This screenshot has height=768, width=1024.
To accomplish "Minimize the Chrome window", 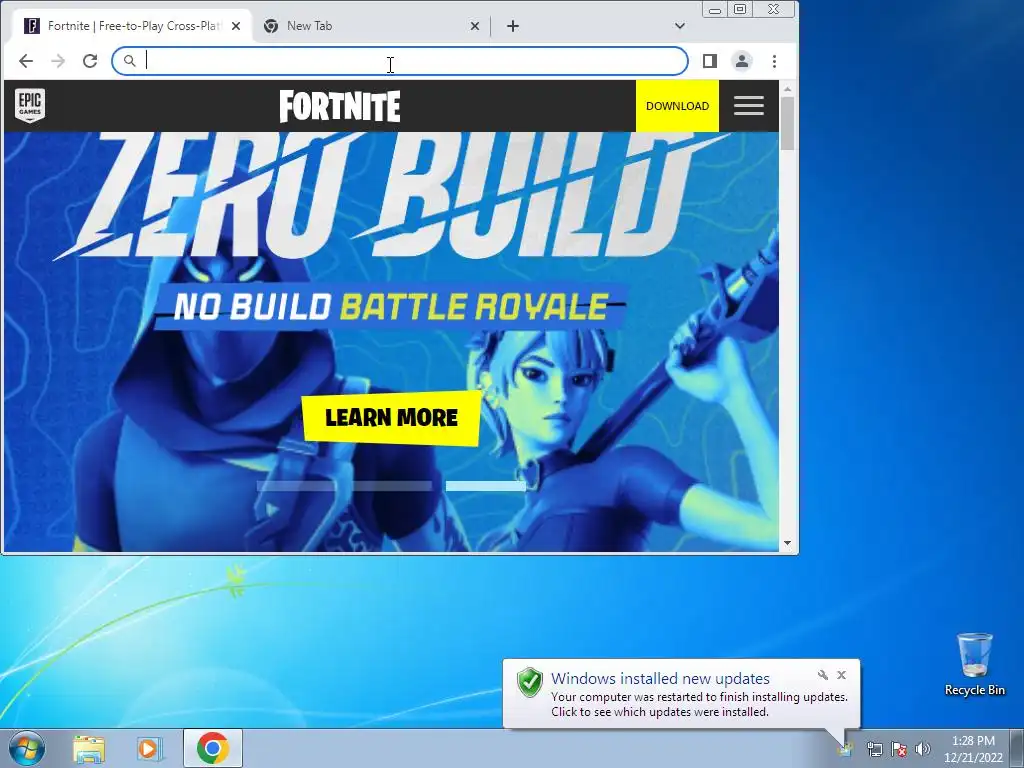I will click(715, 10).
